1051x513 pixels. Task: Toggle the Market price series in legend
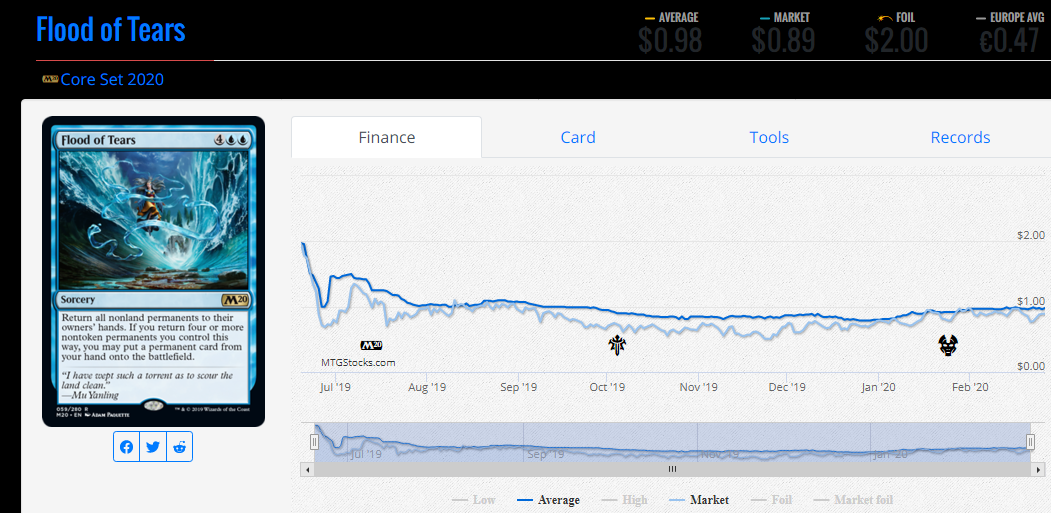click(699, 500)
